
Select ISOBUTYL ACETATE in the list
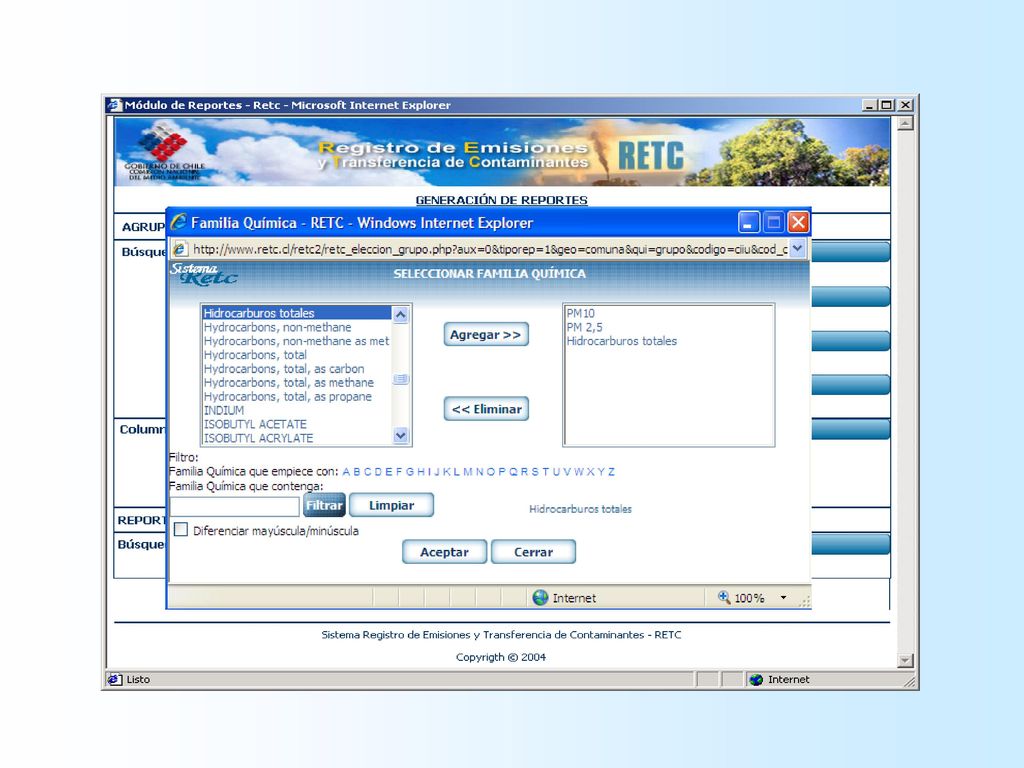[296, 424]
